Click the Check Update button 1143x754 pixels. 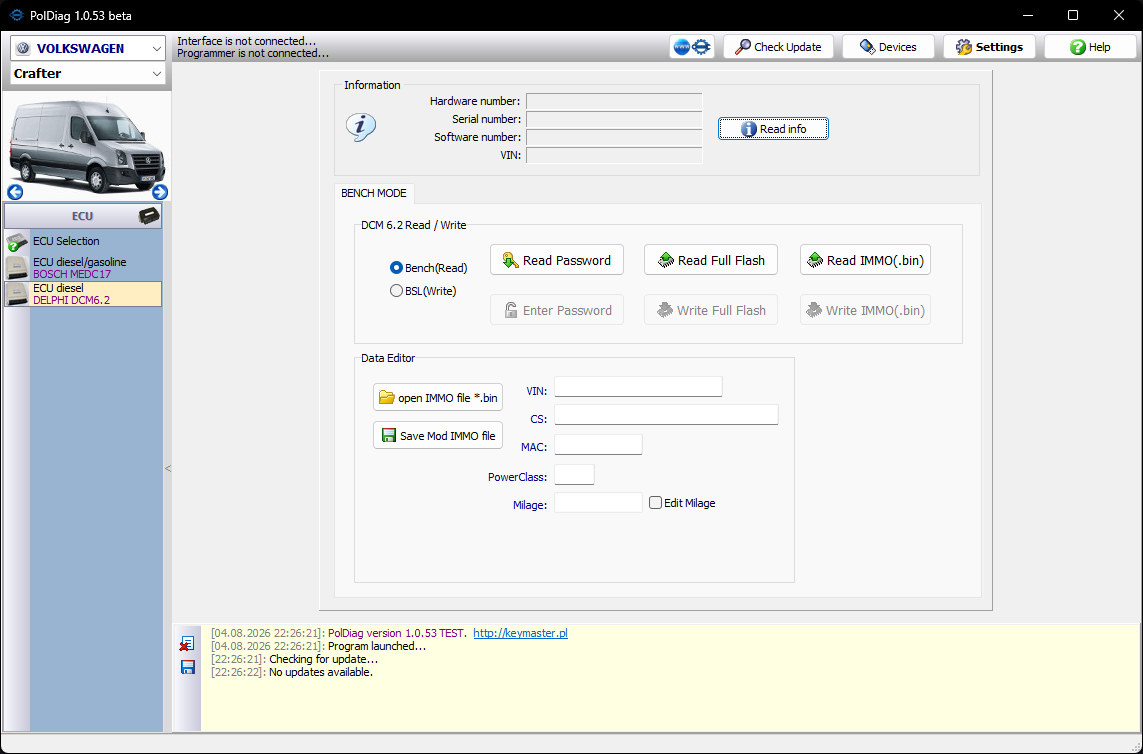(778, 47)
